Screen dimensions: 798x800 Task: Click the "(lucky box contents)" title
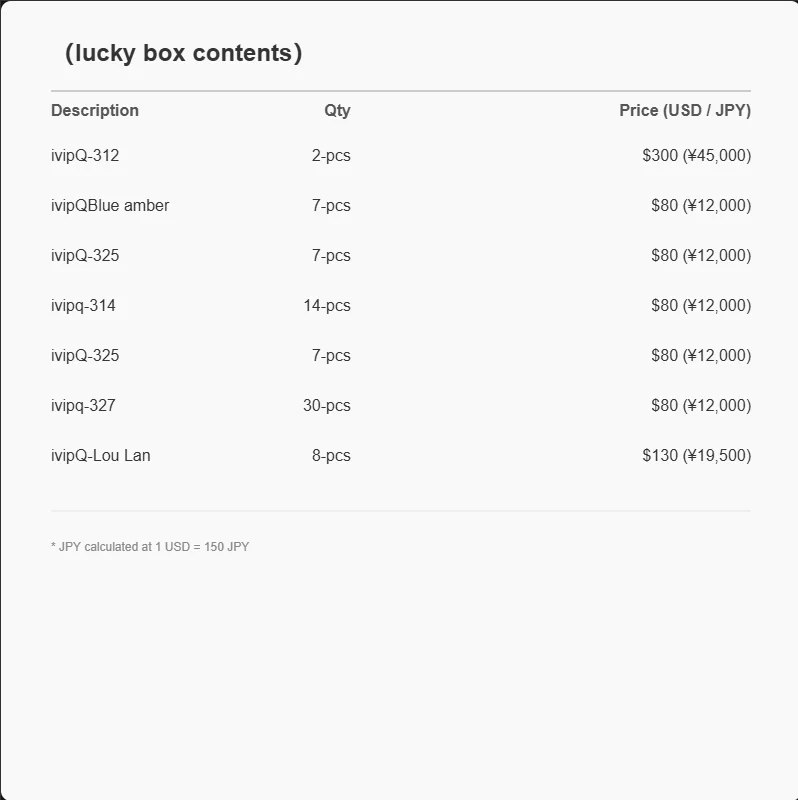click(183, 53)
